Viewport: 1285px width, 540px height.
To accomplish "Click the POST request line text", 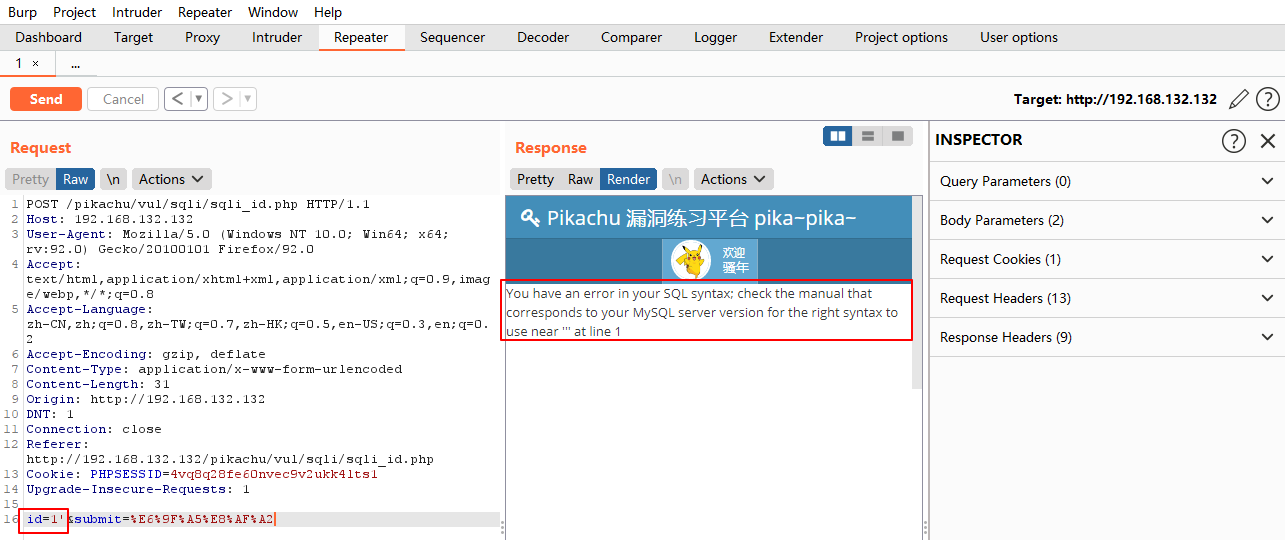I will [x=198, y=204].
